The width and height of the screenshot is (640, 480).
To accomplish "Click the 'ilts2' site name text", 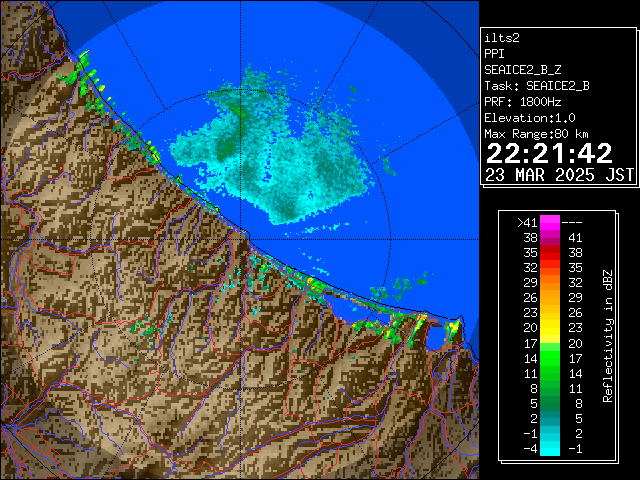I will pyautogui.click(x=502, y=38).
